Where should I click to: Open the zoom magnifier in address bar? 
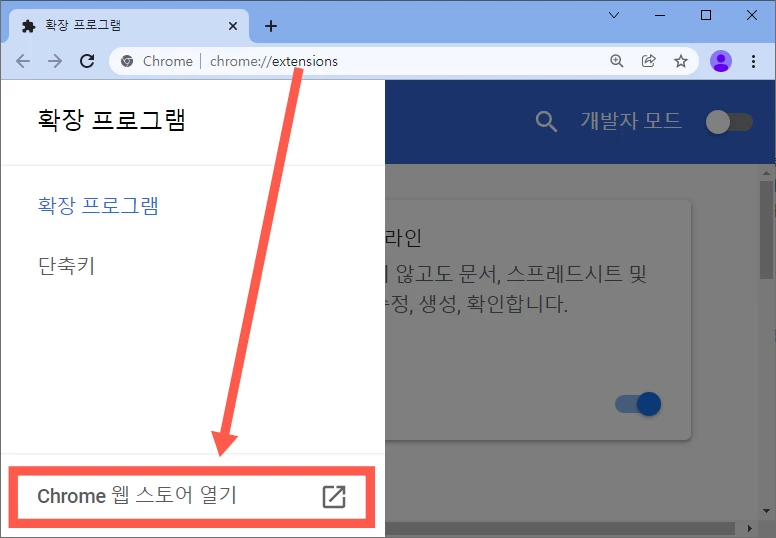[616, 61]
